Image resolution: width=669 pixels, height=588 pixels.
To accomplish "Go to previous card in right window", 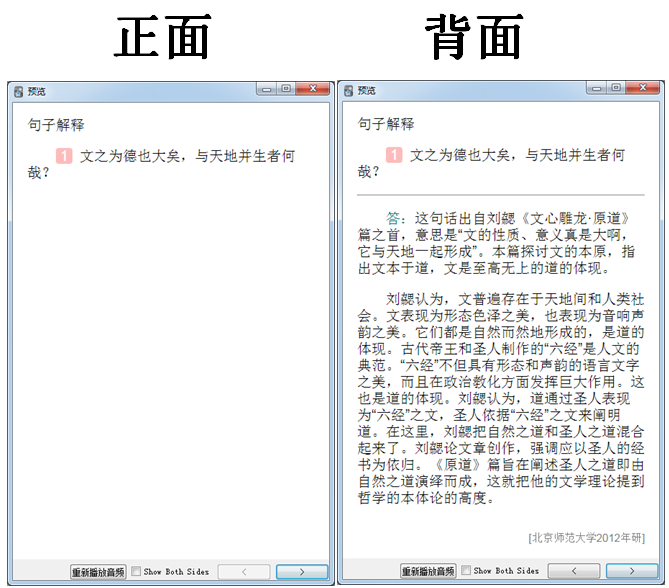I will 574,571.
